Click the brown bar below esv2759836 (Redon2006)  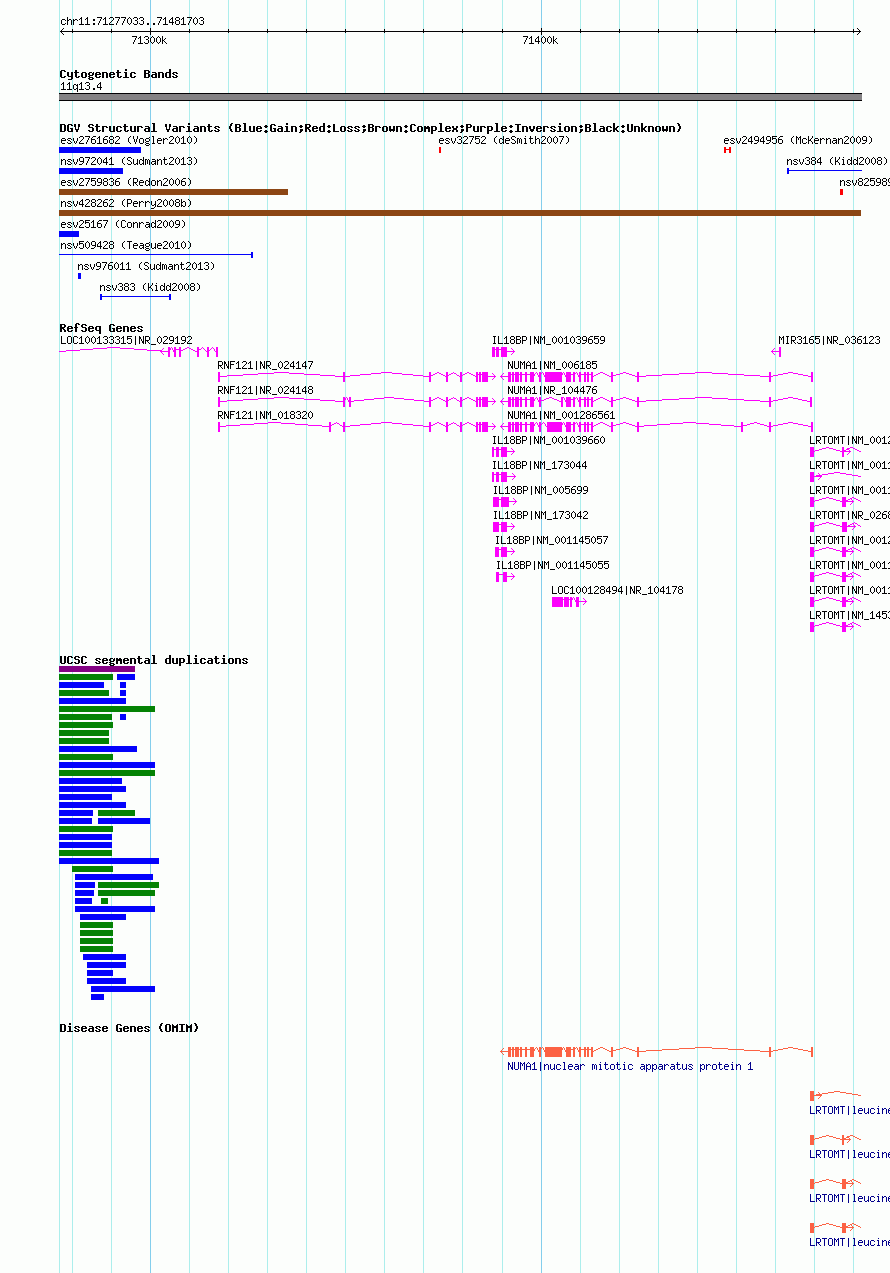click(x=173, y=192)
